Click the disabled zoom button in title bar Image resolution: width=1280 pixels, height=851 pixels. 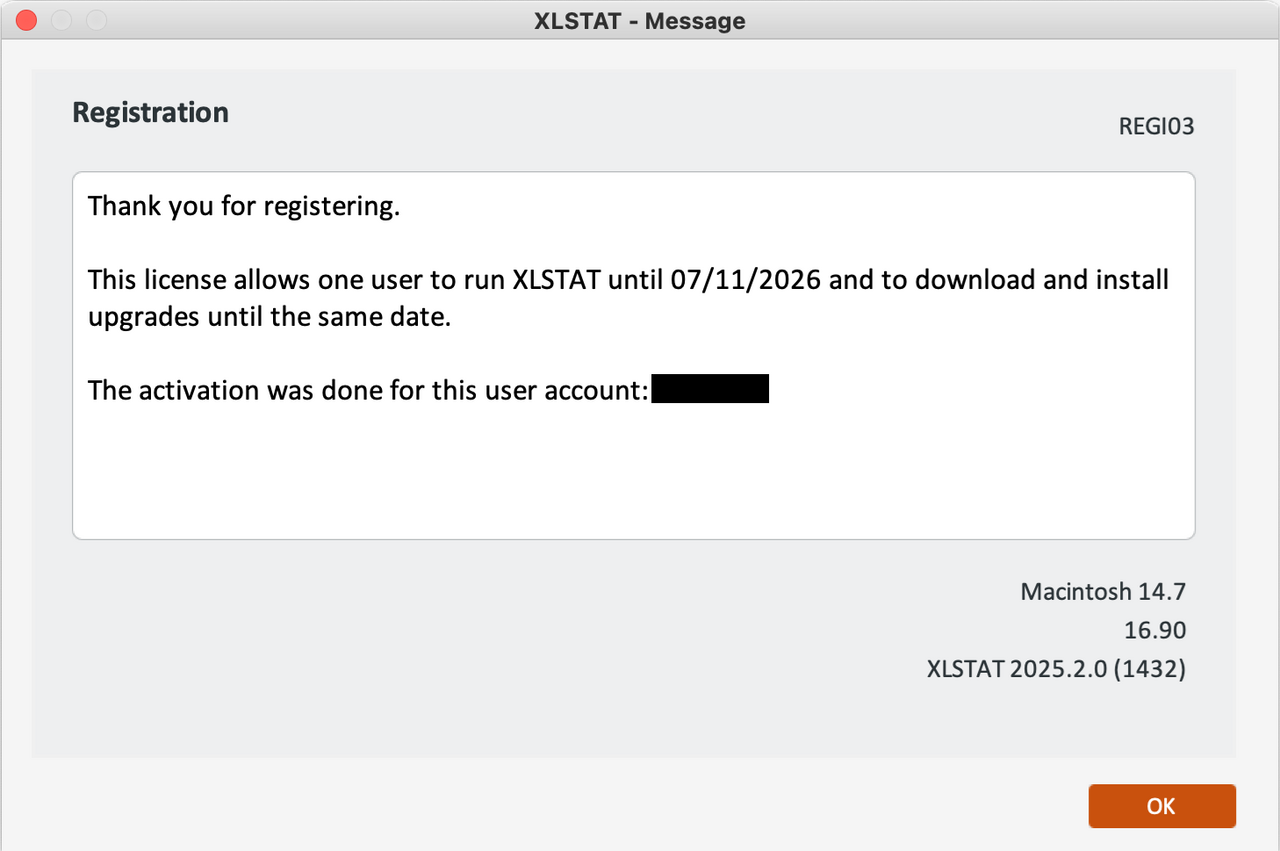tap(96, 20)
